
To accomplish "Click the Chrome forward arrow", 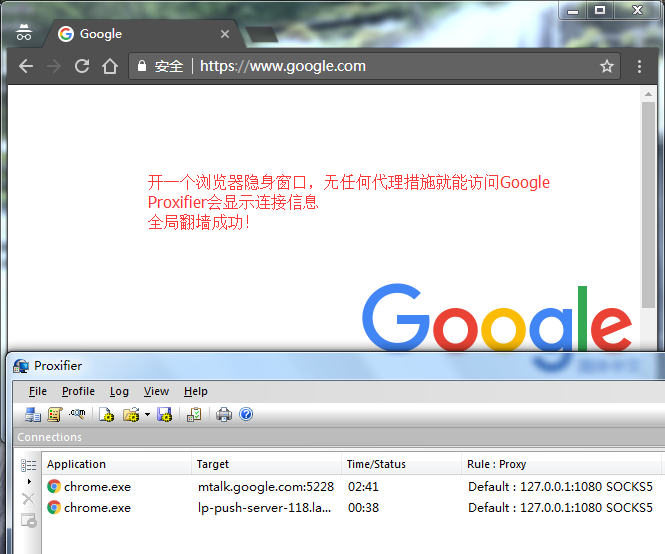I will pyautogui.click(x=54, y=66).
